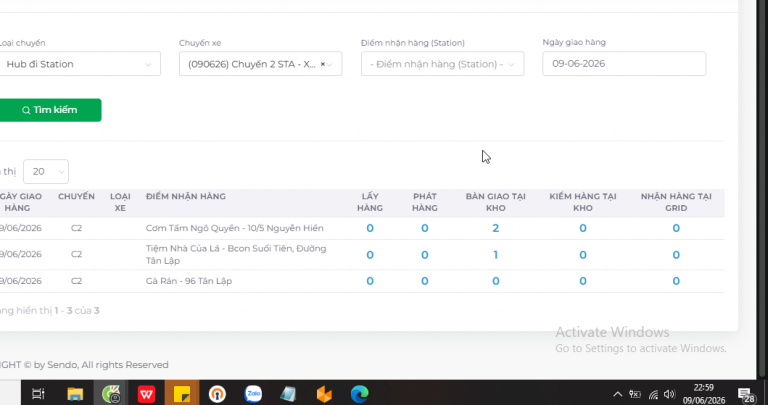The image size is (768, 405).
Task: Click C2 in the Cơm Tấm row
Action: tap(76, 228)
